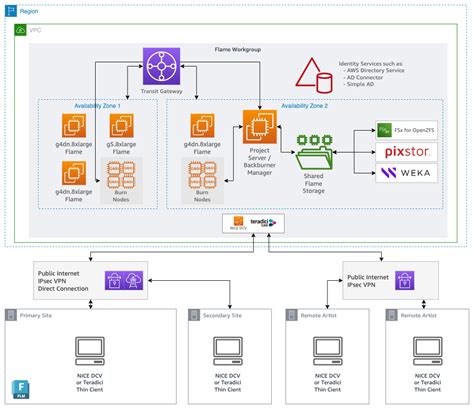This screenshot has width=474, height=409.
Task: Select the WEKA logo box
Action: [406, 173]
